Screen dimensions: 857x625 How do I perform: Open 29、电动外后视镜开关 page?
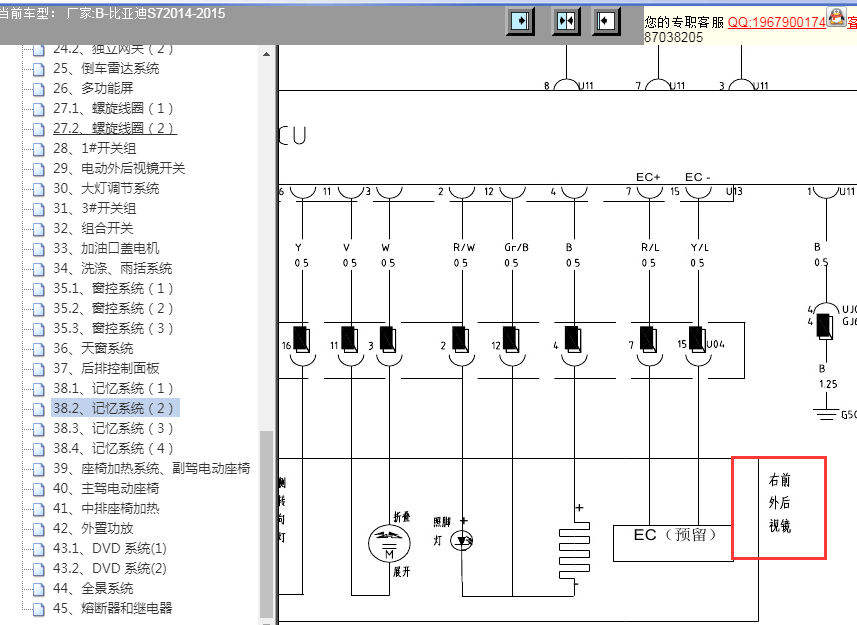pyautogui.click(x=119, y=168)
